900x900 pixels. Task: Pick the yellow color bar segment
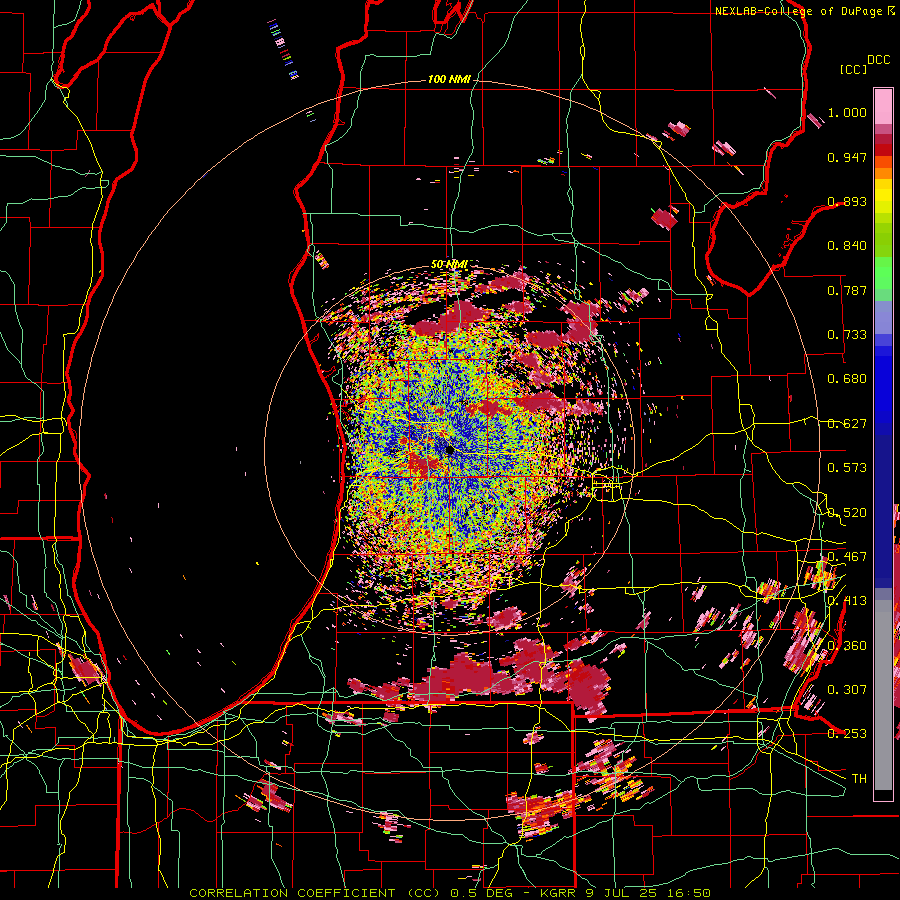pyautogui.click(x=883, y=196)
